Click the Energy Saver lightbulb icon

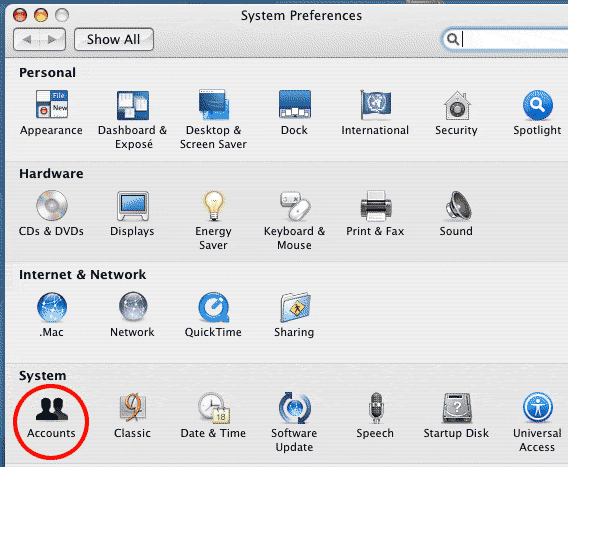pyautogui.click(x=213, y=207)
